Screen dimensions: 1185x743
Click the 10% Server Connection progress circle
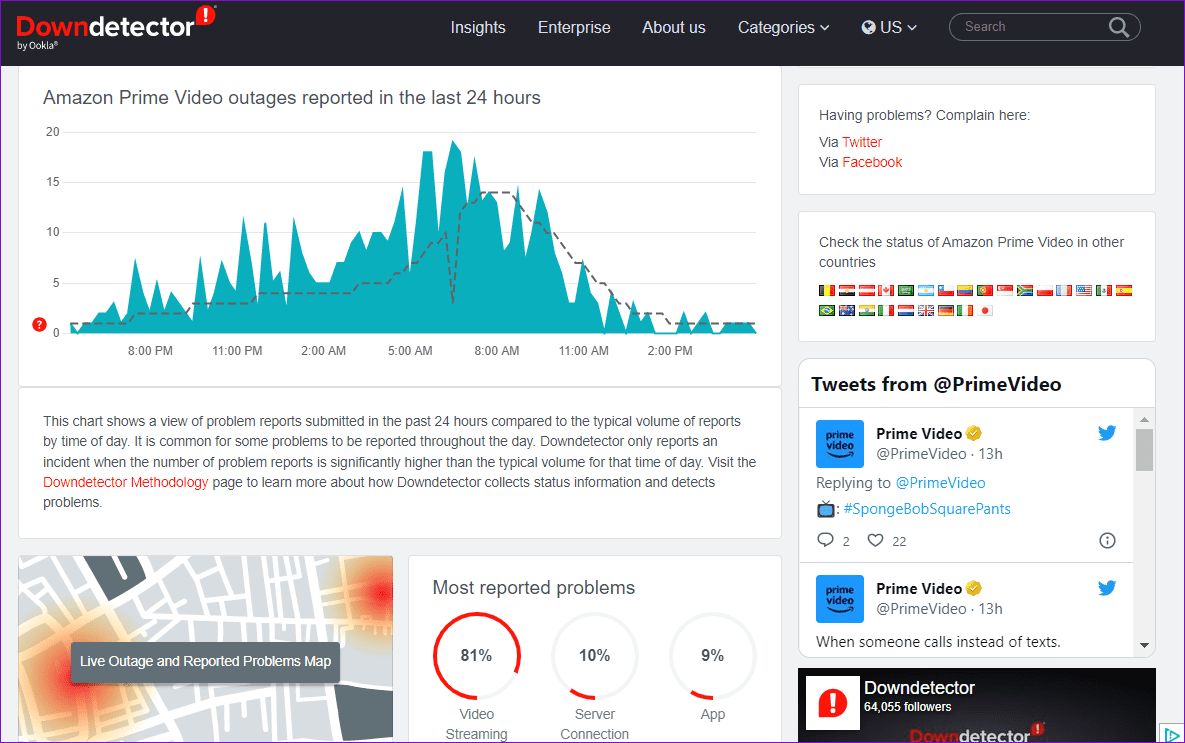(595, 655)
